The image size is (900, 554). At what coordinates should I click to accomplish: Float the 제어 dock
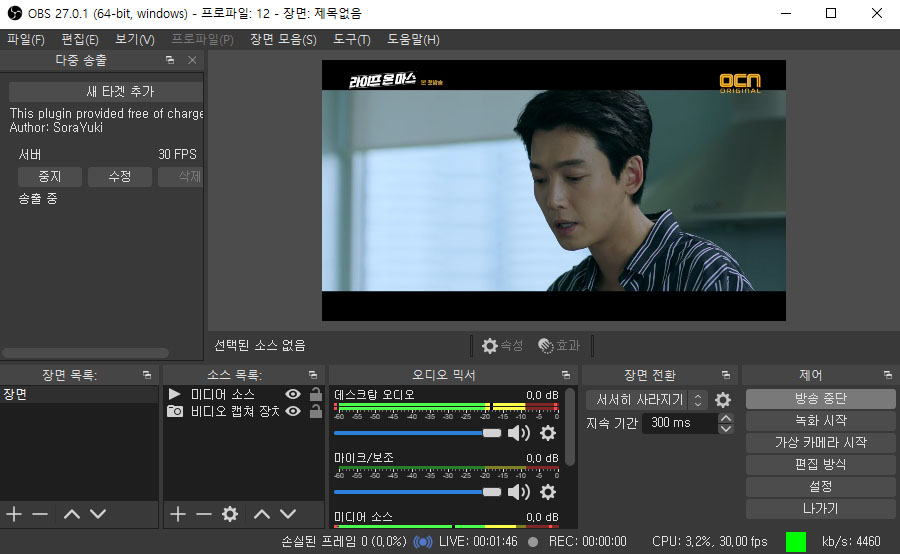tap(888, 375)
